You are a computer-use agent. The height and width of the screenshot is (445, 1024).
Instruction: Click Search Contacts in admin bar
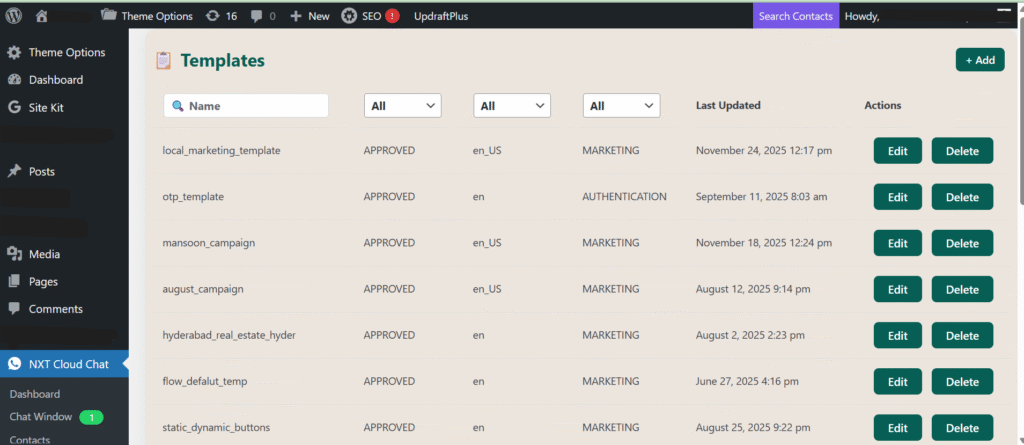(795, 16)
